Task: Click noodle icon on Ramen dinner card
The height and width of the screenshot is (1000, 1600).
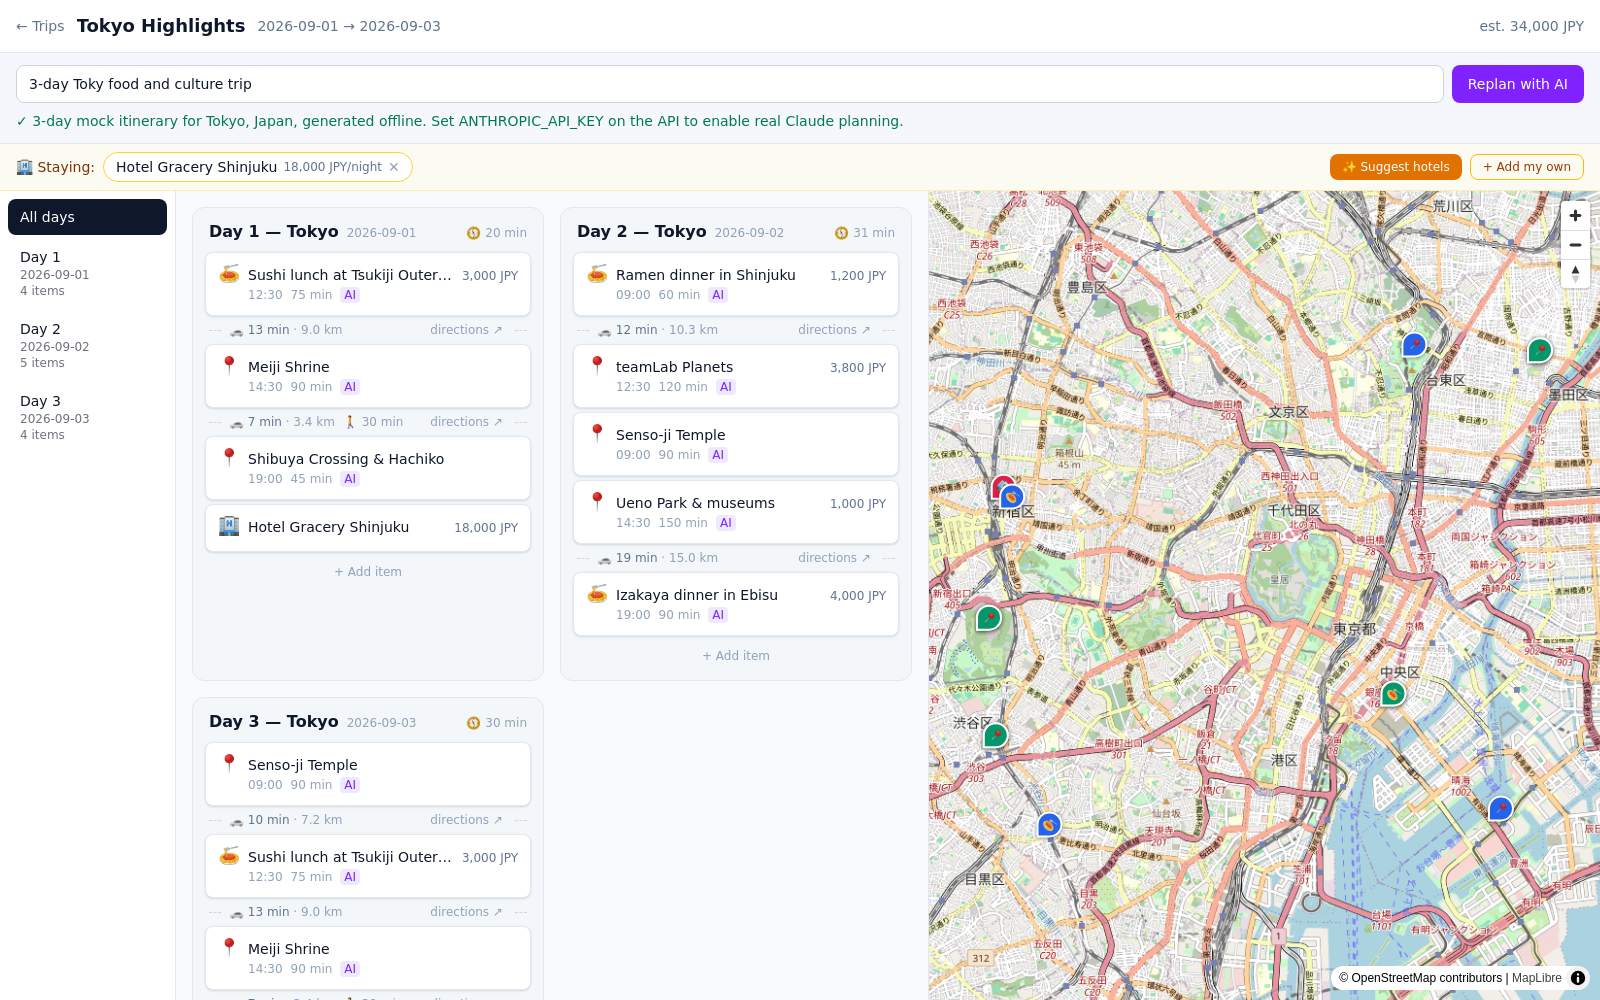Action: coord(597,274)
